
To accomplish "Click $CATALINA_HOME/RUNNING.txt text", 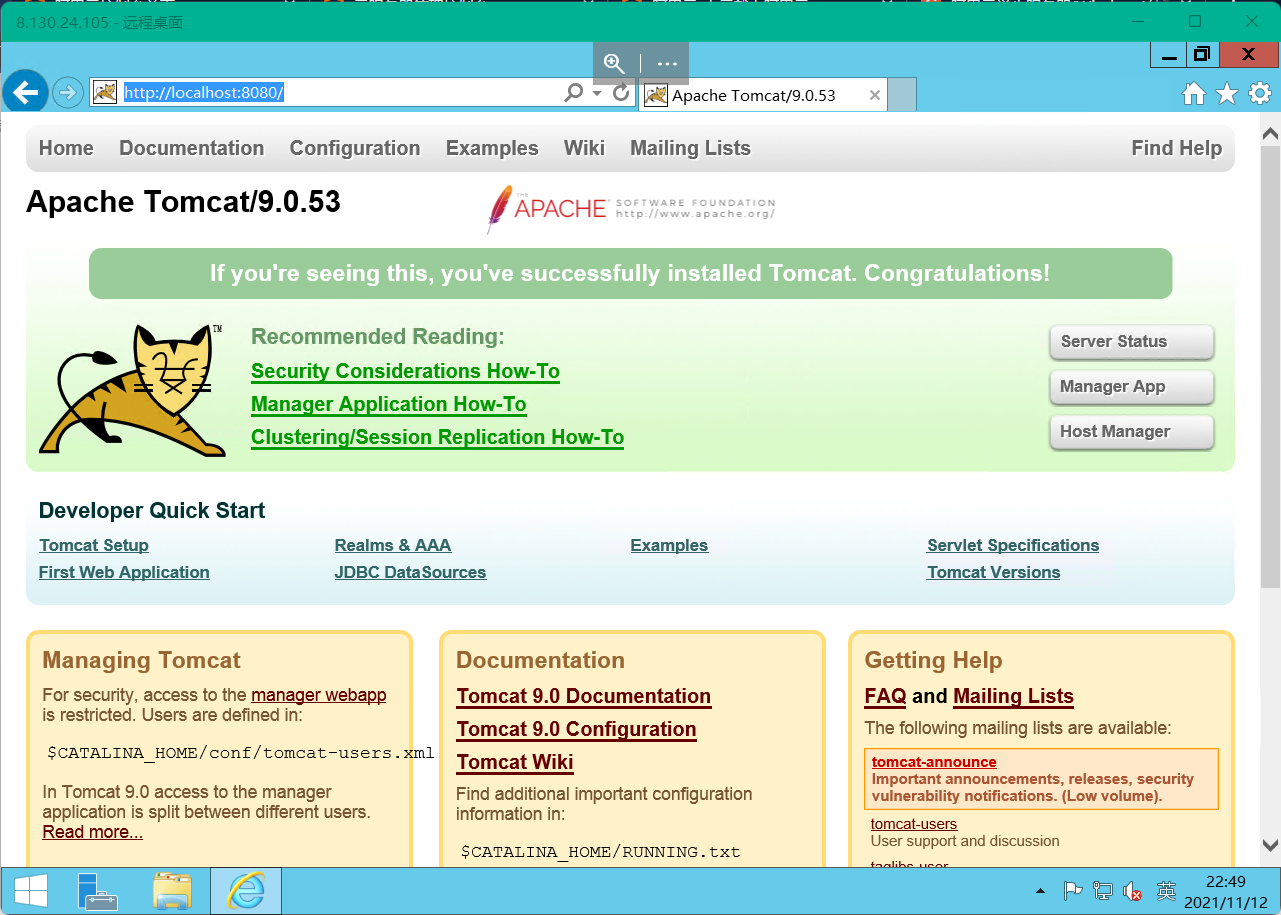I will [600, 852].
